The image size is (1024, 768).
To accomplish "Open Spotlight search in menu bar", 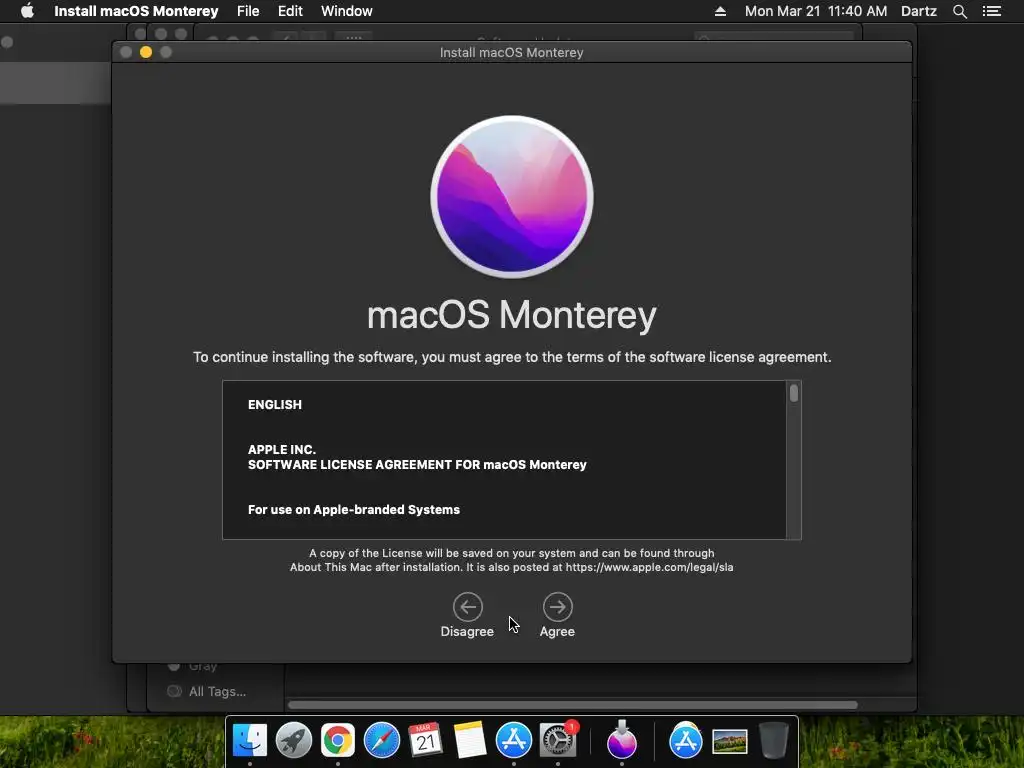I will pyautogui.click(x=959, y=11).
